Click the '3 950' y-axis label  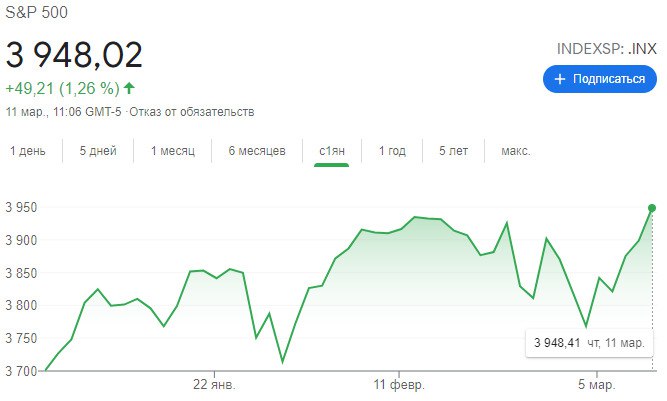(21, 208)
